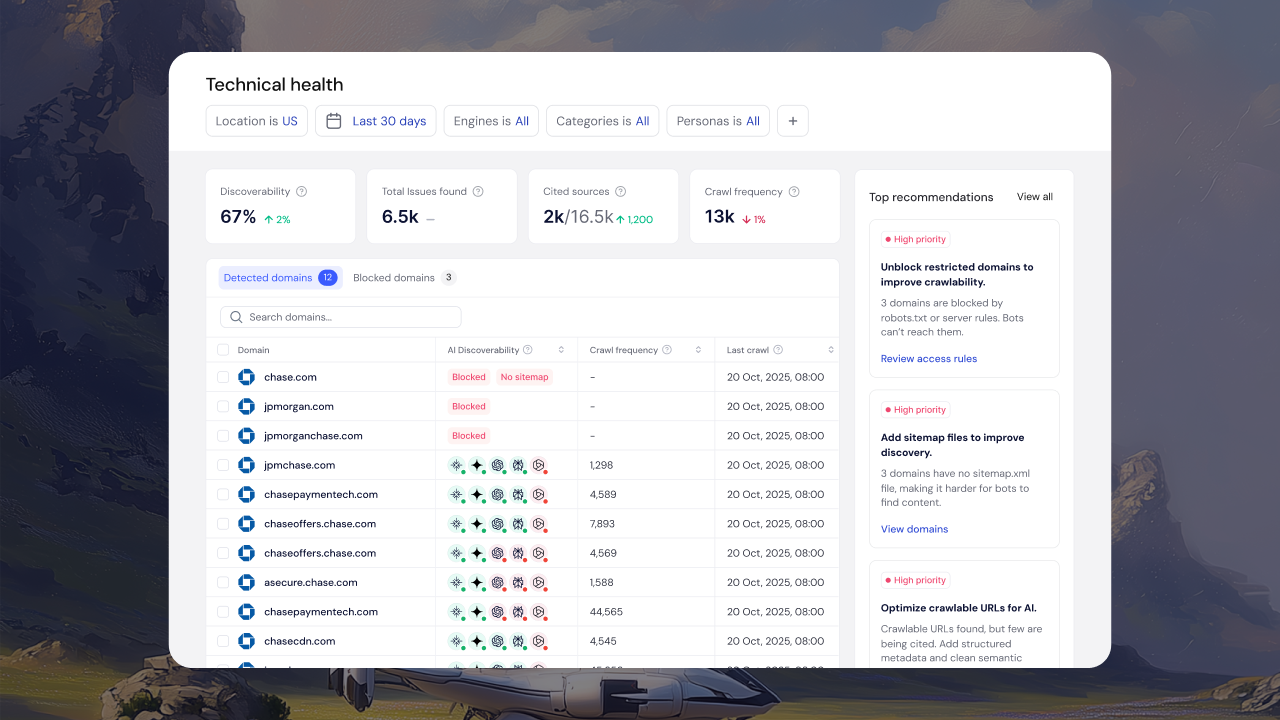The image size is (1280, 720).
Task: Open View all recommendations
Action: (1035, 197)
